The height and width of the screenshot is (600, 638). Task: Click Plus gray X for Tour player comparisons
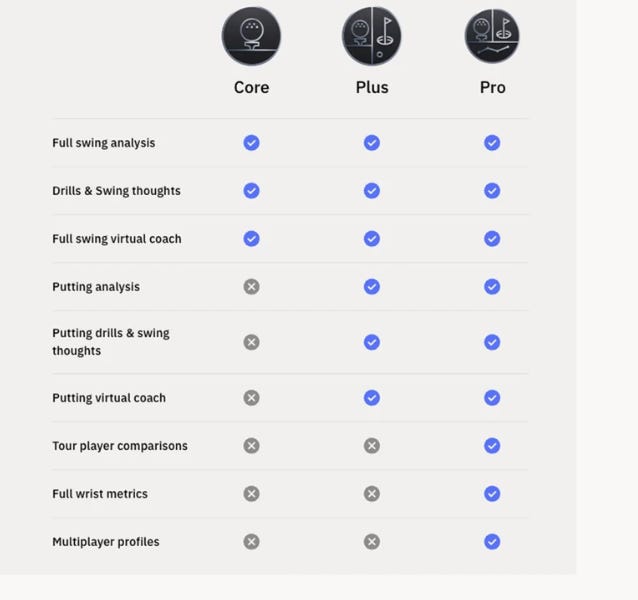coord(372,446)
